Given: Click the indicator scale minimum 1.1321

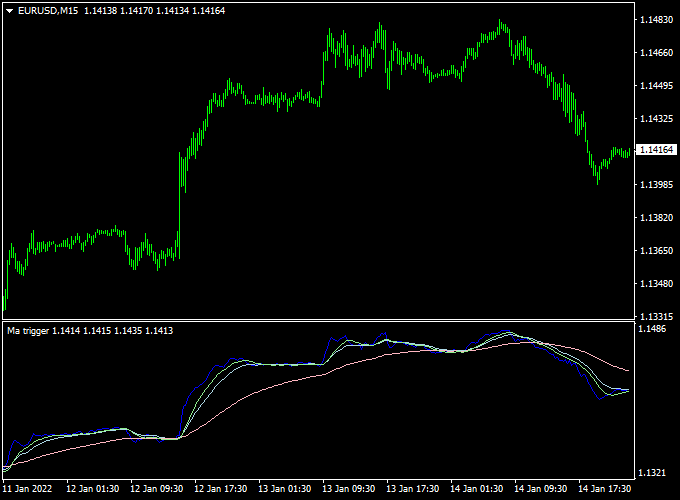Looking at the screenshot, I should coord(652,473).
